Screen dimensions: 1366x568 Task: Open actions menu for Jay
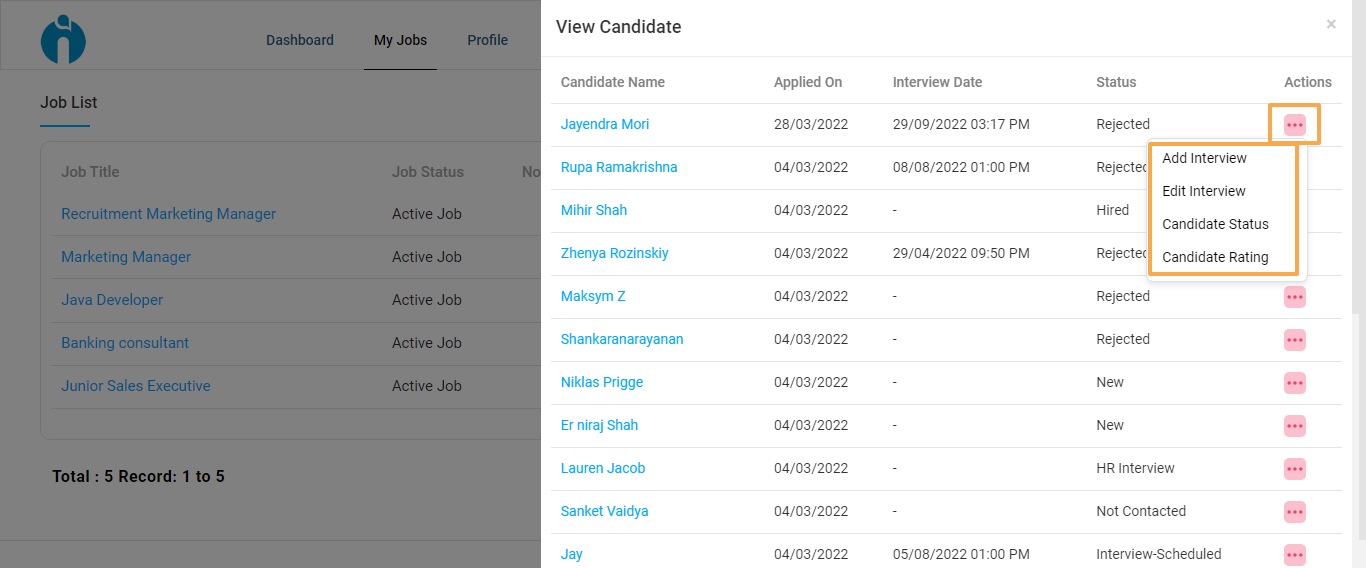1295,555
